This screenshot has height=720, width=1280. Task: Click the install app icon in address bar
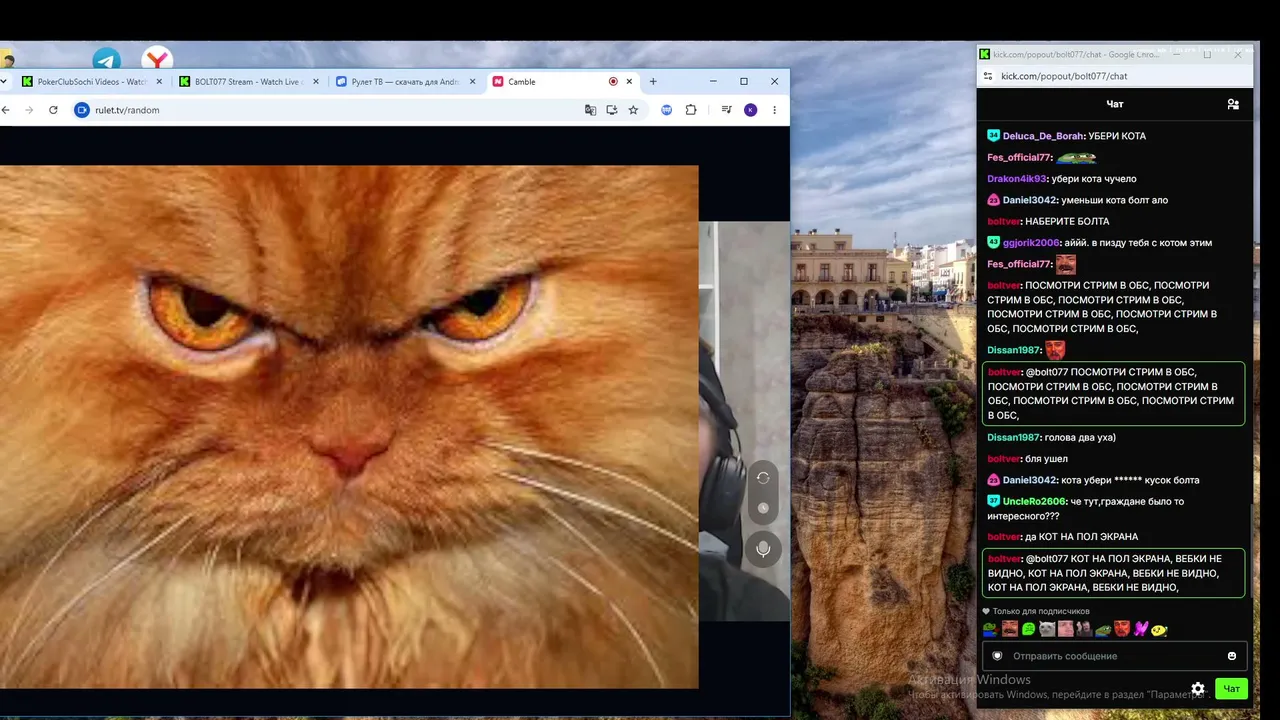pos(612,110)
